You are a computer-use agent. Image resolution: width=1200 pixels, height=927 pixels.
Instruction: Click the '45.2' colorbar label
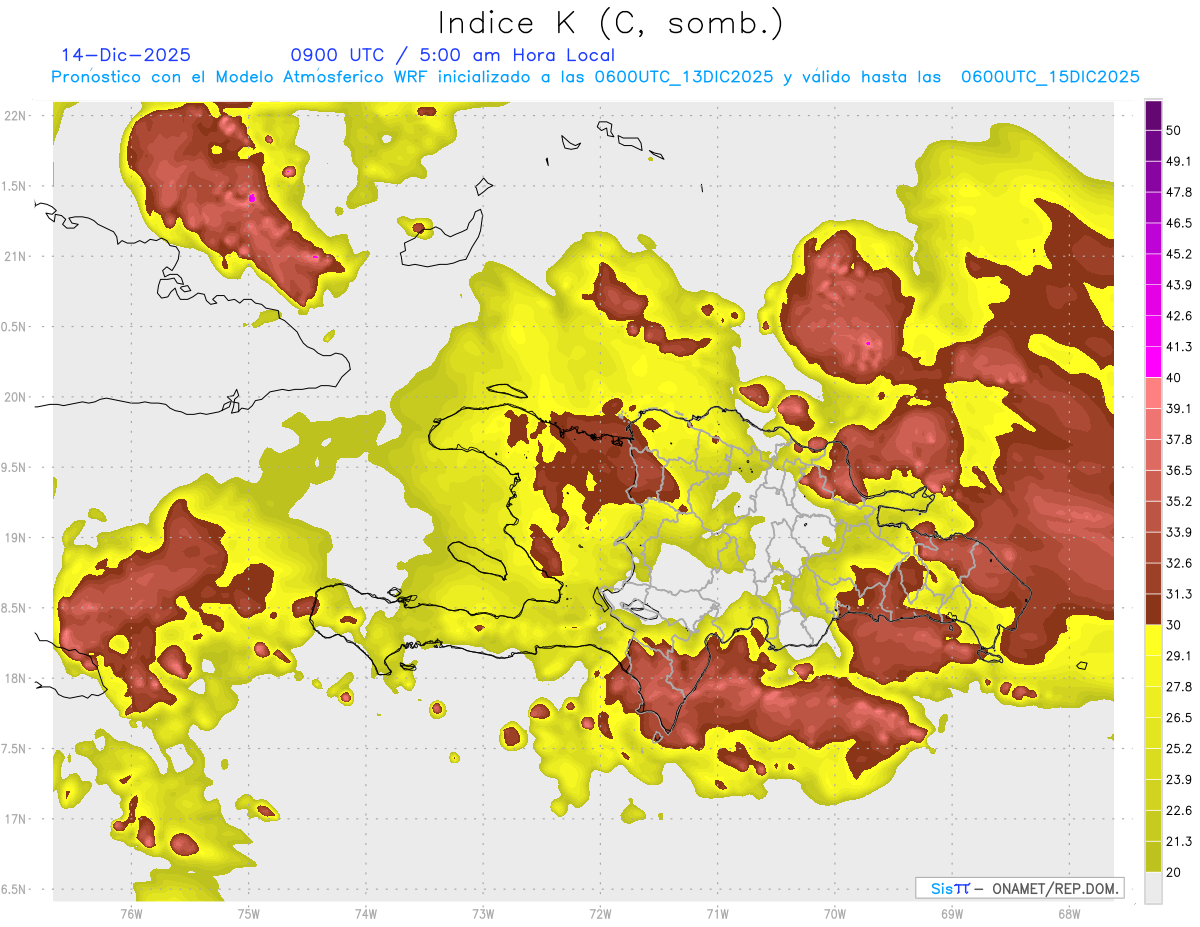[1179, 254]
